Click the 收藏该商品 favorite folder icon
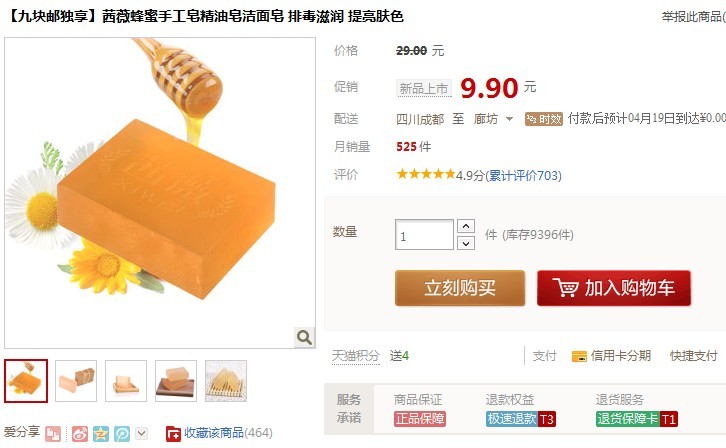The width and height of the screenshot is (726, 448). [173, 434]
